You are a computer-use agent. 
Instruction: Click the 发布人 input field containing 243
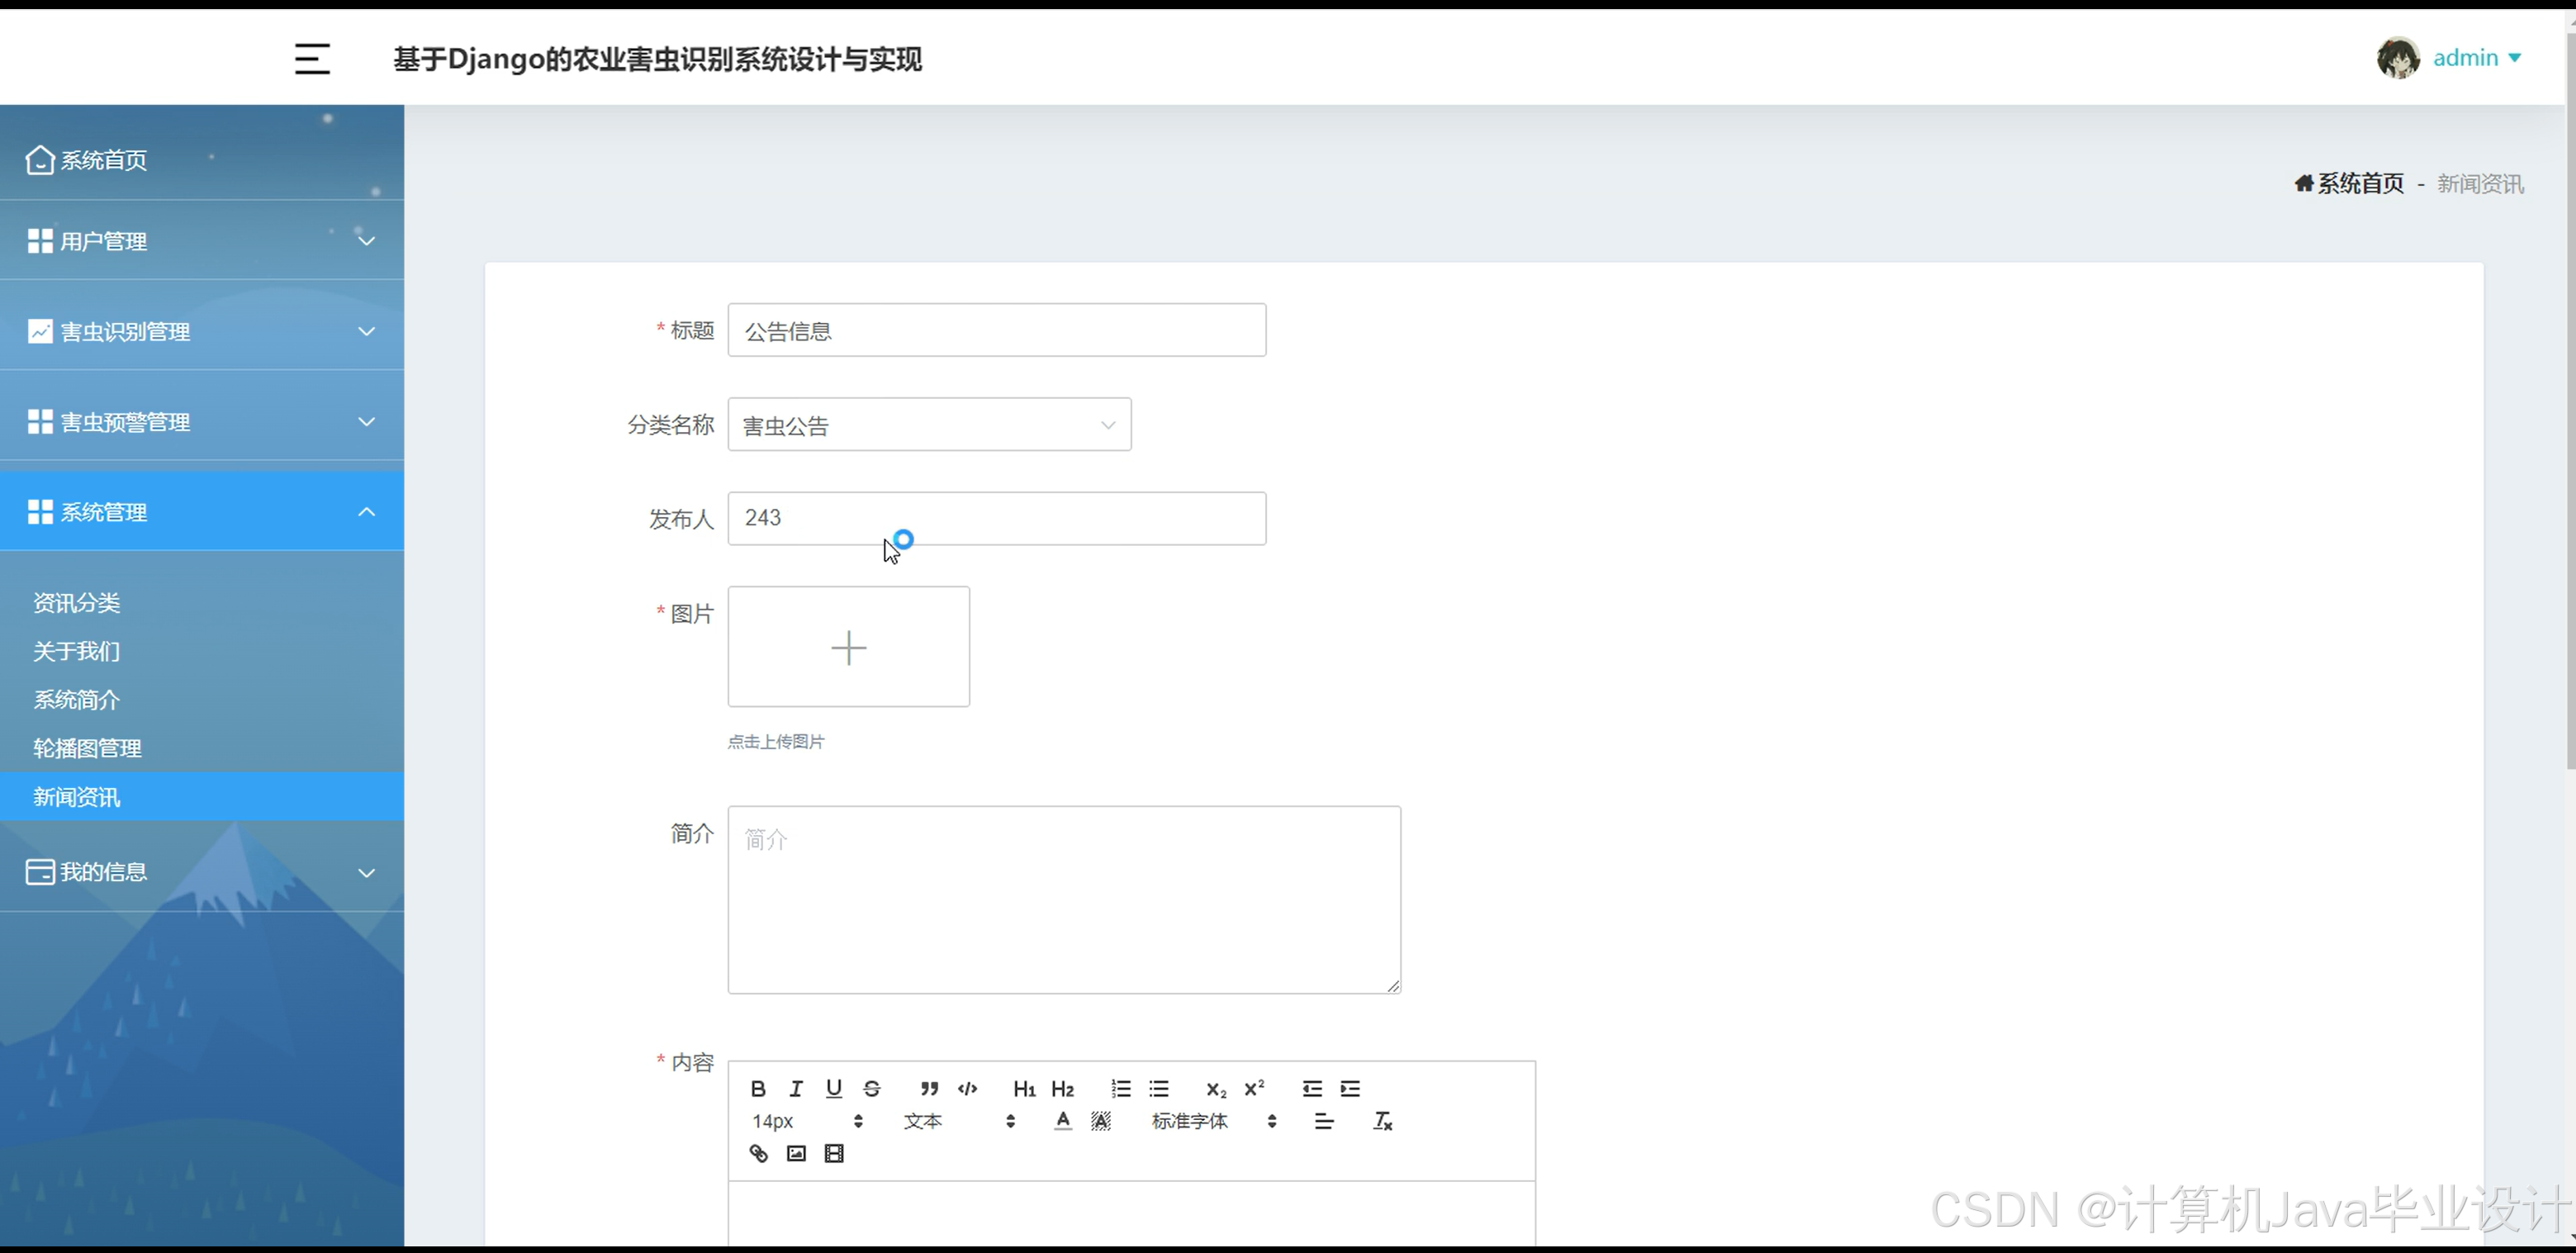click(x=996, y=518)
